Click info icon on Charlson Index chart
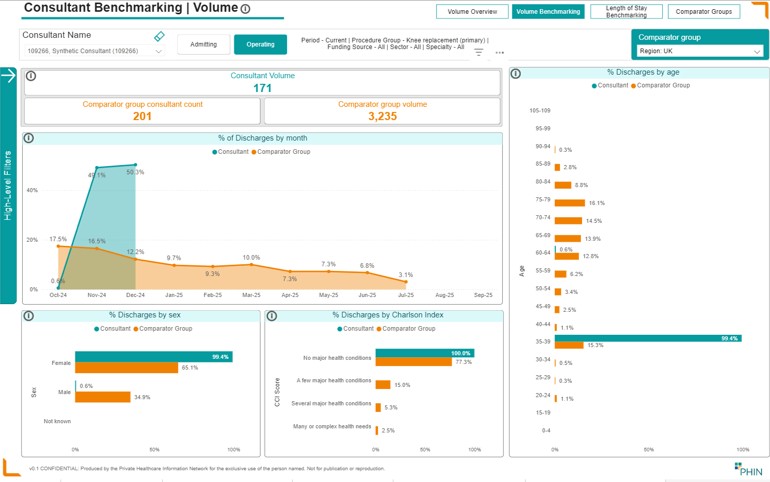Viewport: 770px width, 482px height. point(272,316)
